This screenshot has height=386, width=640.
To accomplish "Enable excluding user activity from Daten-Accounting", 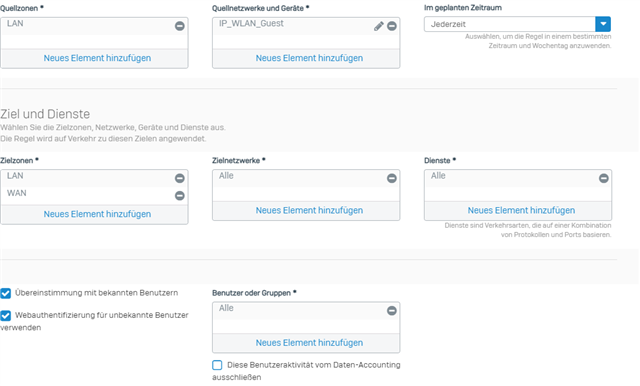I will (217, 365).
